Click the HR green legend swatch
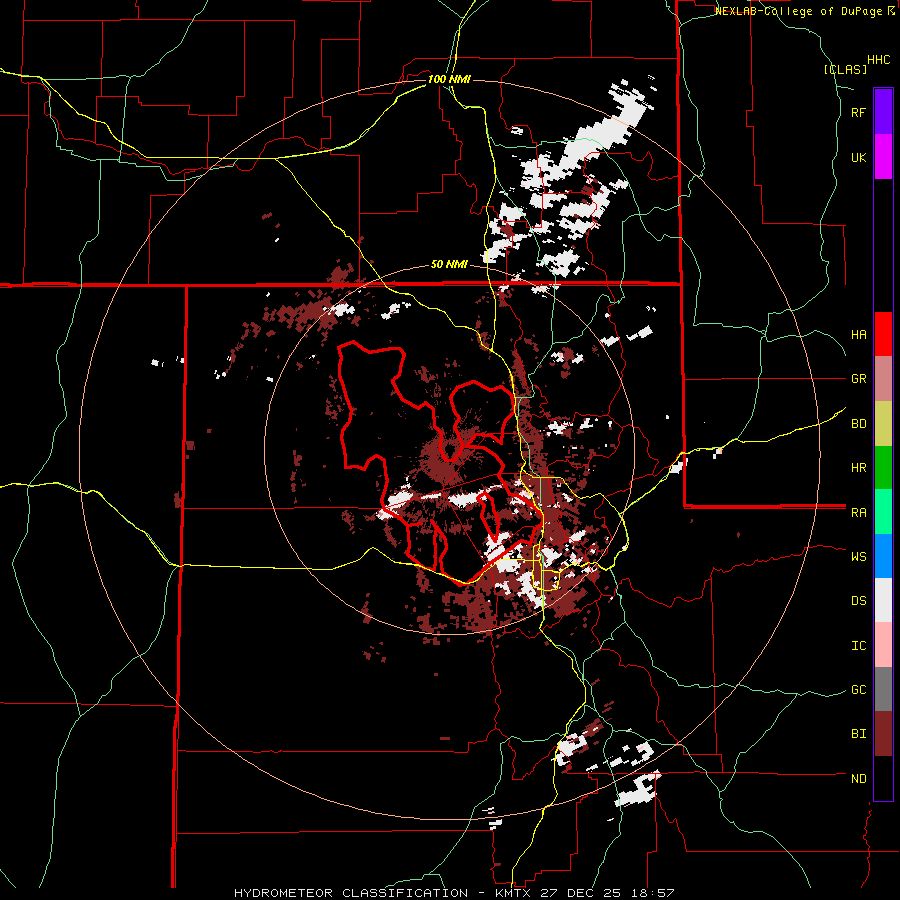This screenshot has height=900, width=900. (x=883, y=467)
